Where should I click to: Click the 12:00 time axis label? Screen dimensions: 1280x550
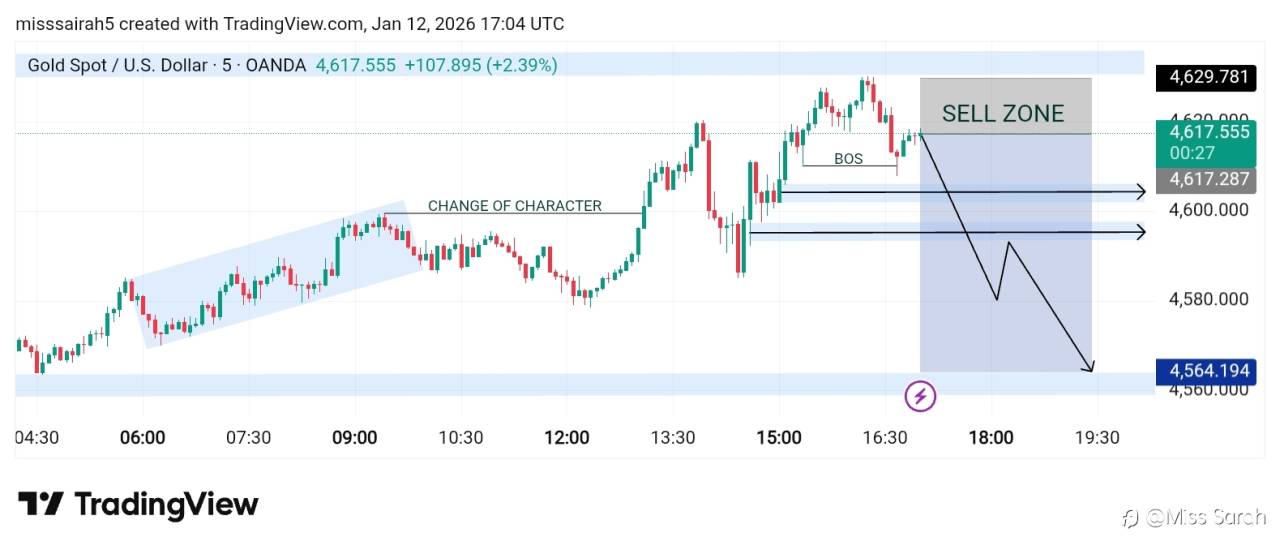coord(567,437)
